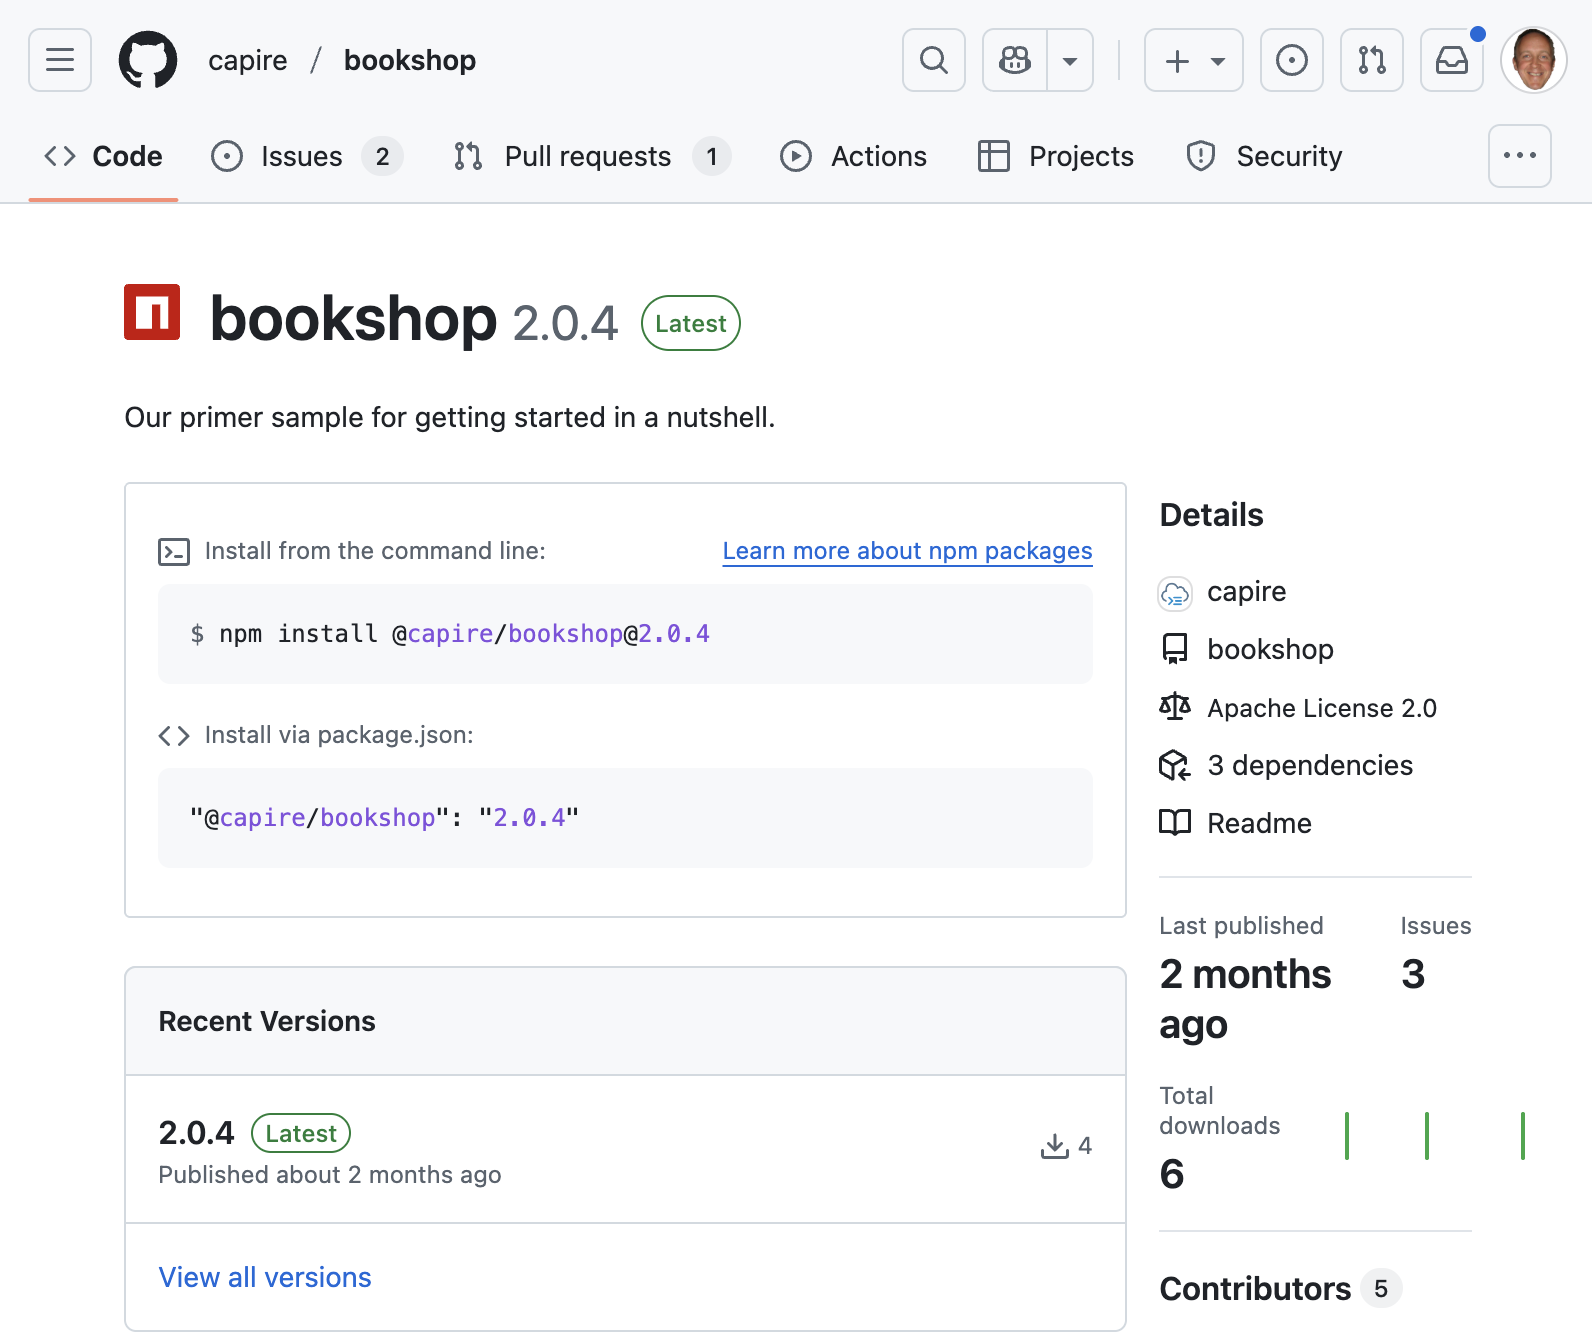Open Copilot chat icon

[x=1015, y=60]
